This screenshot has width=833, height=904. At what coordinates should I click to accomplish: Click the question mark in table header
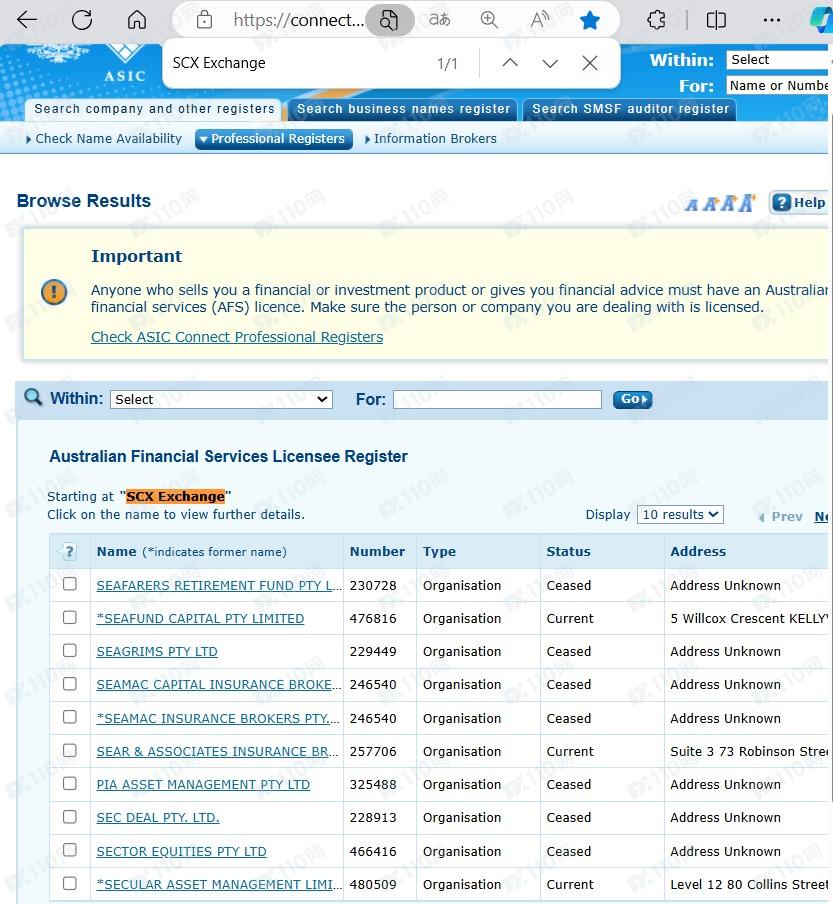[69, 552]
